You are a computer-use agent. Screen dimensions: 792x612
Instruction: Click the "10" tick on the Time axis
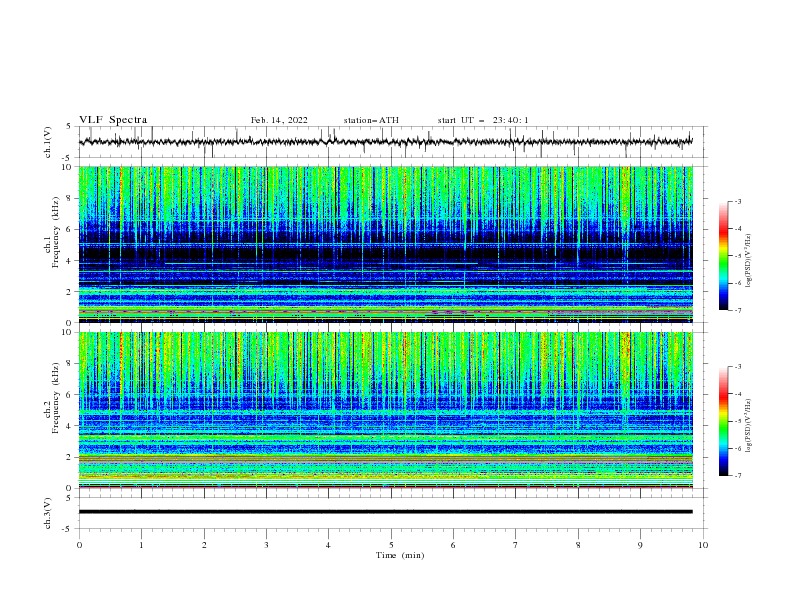coord(703,545)
